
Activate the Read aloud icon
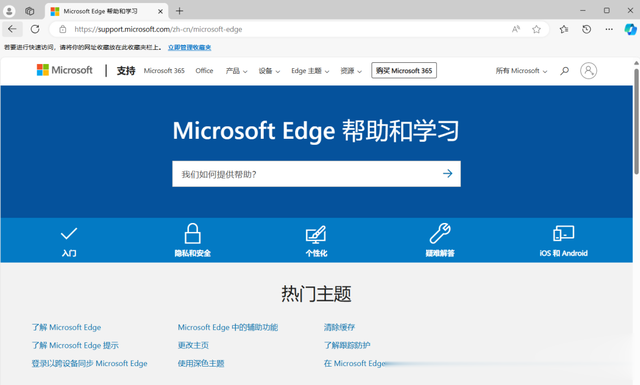click(x=516, y=29)
